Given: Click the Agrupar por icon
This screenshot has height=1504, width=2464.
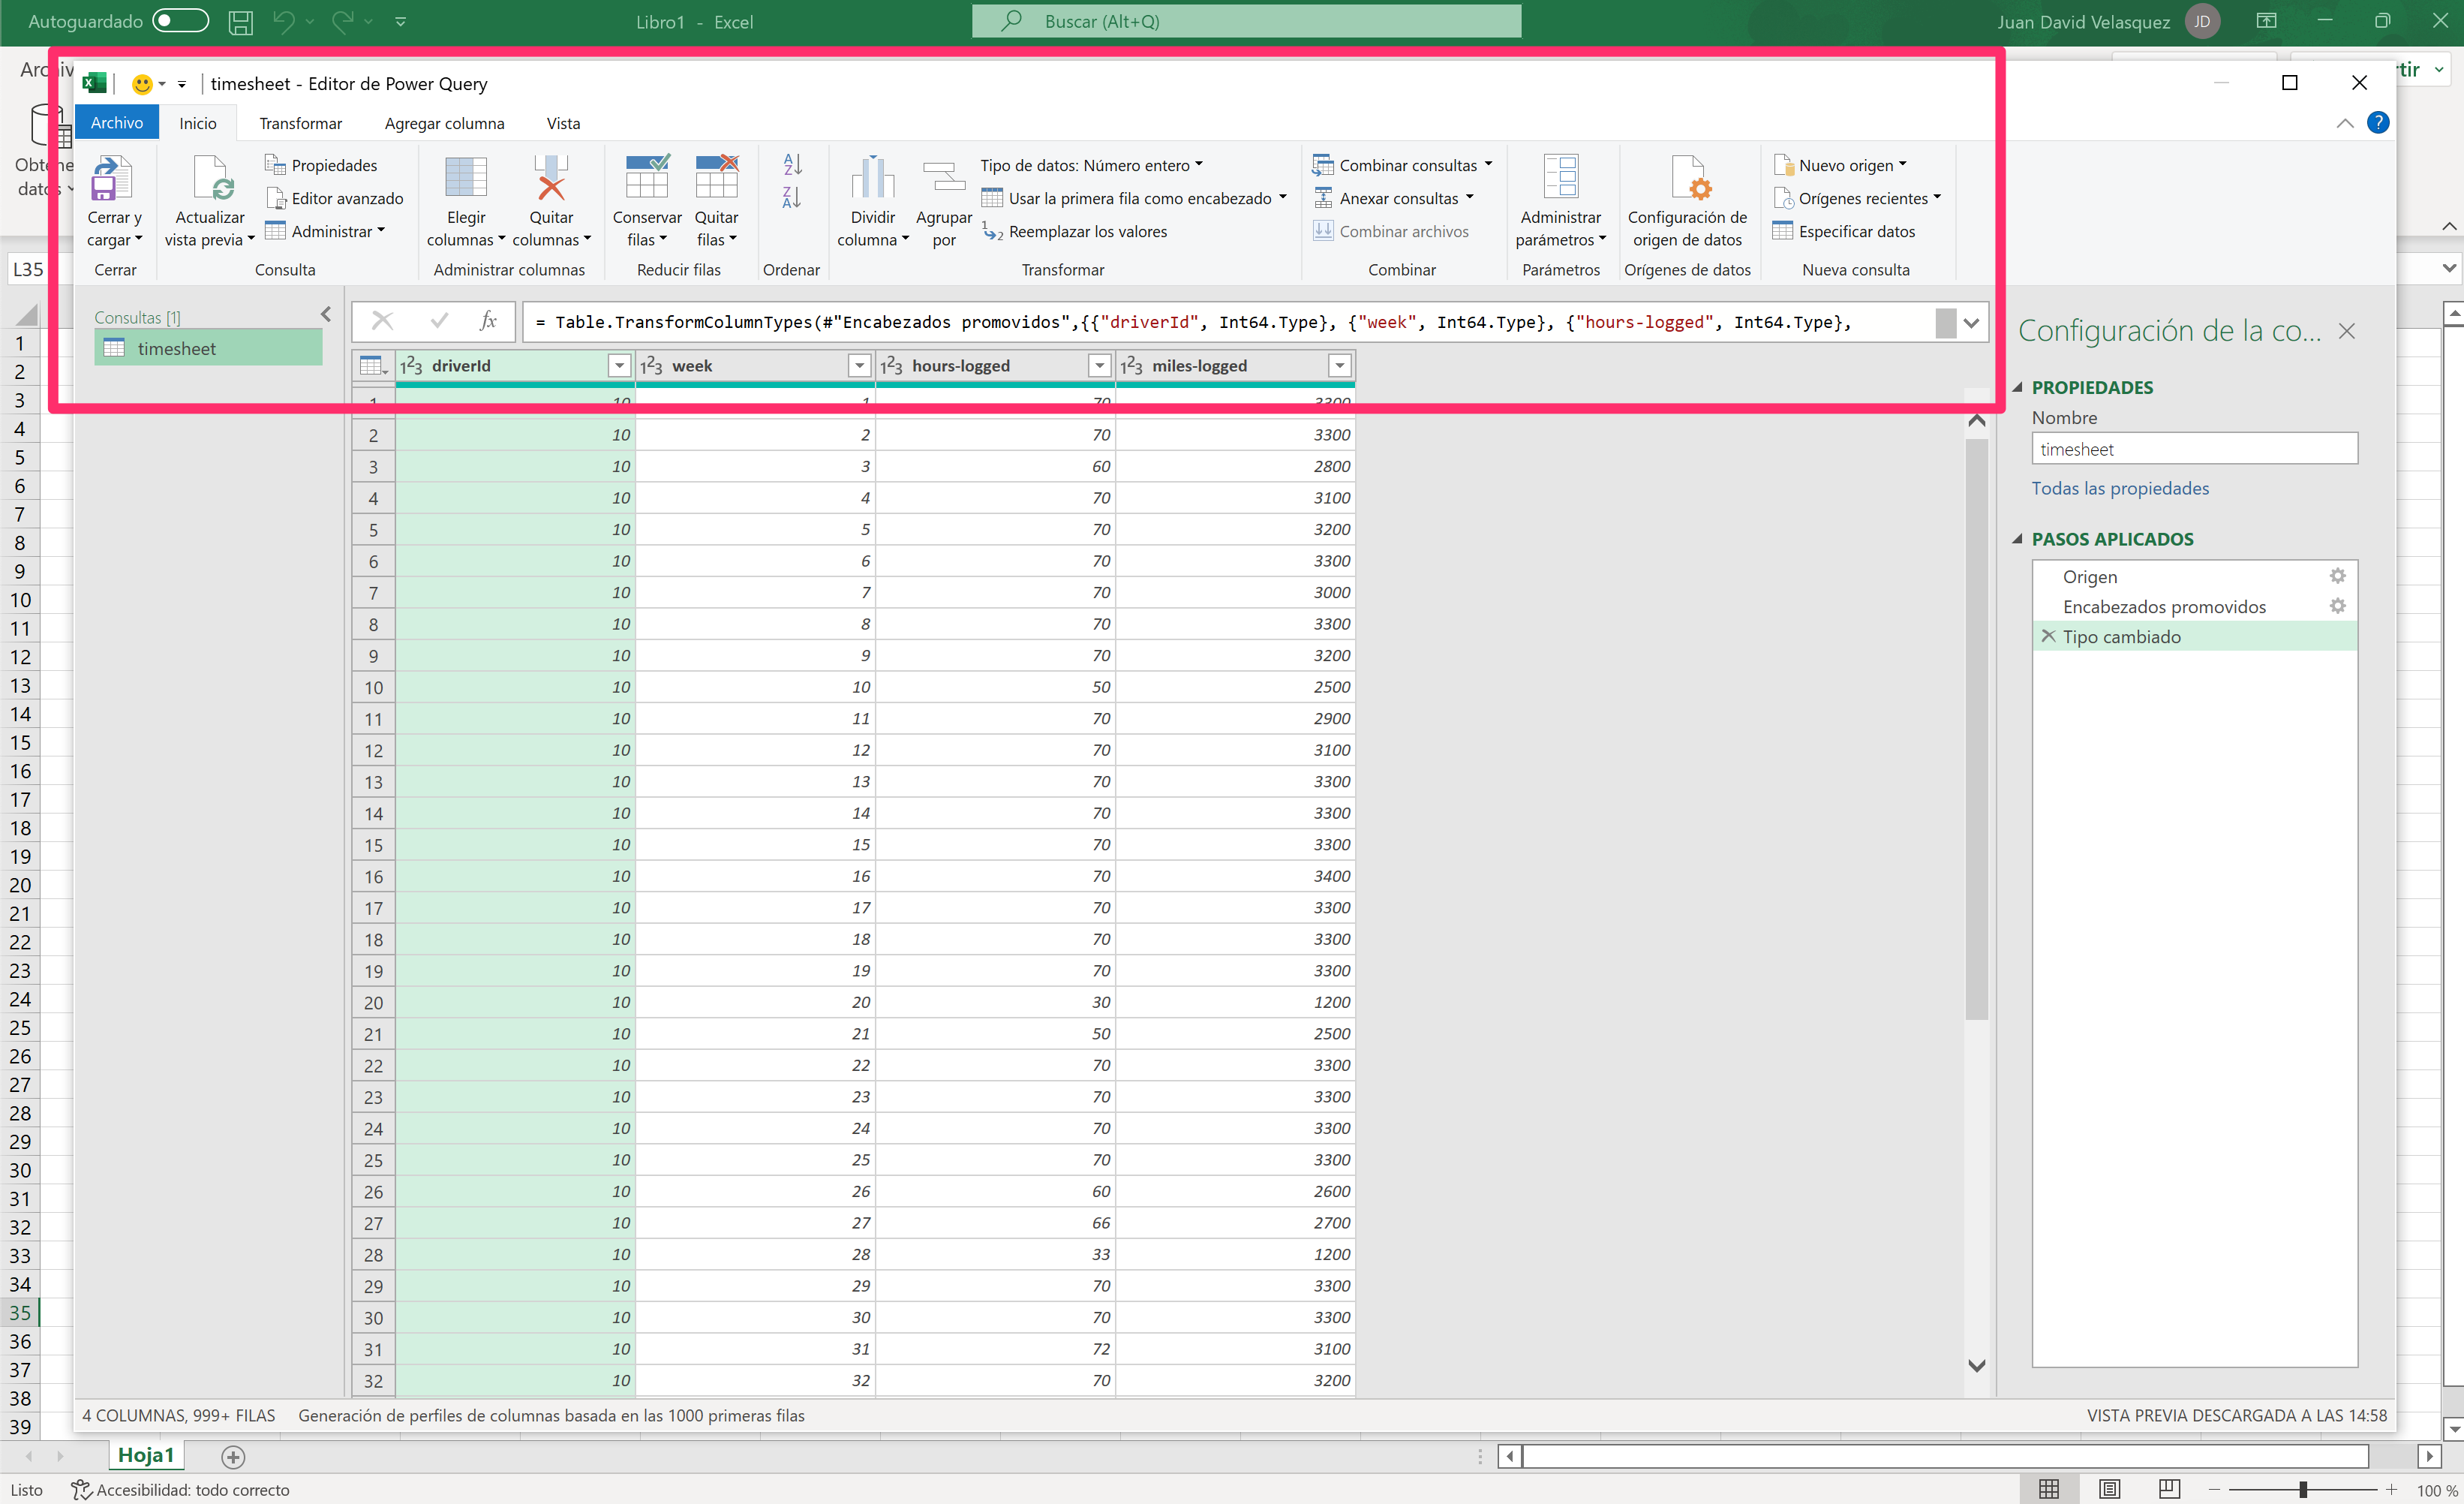Looking at the screenshot, I should (x=943, y=178).
